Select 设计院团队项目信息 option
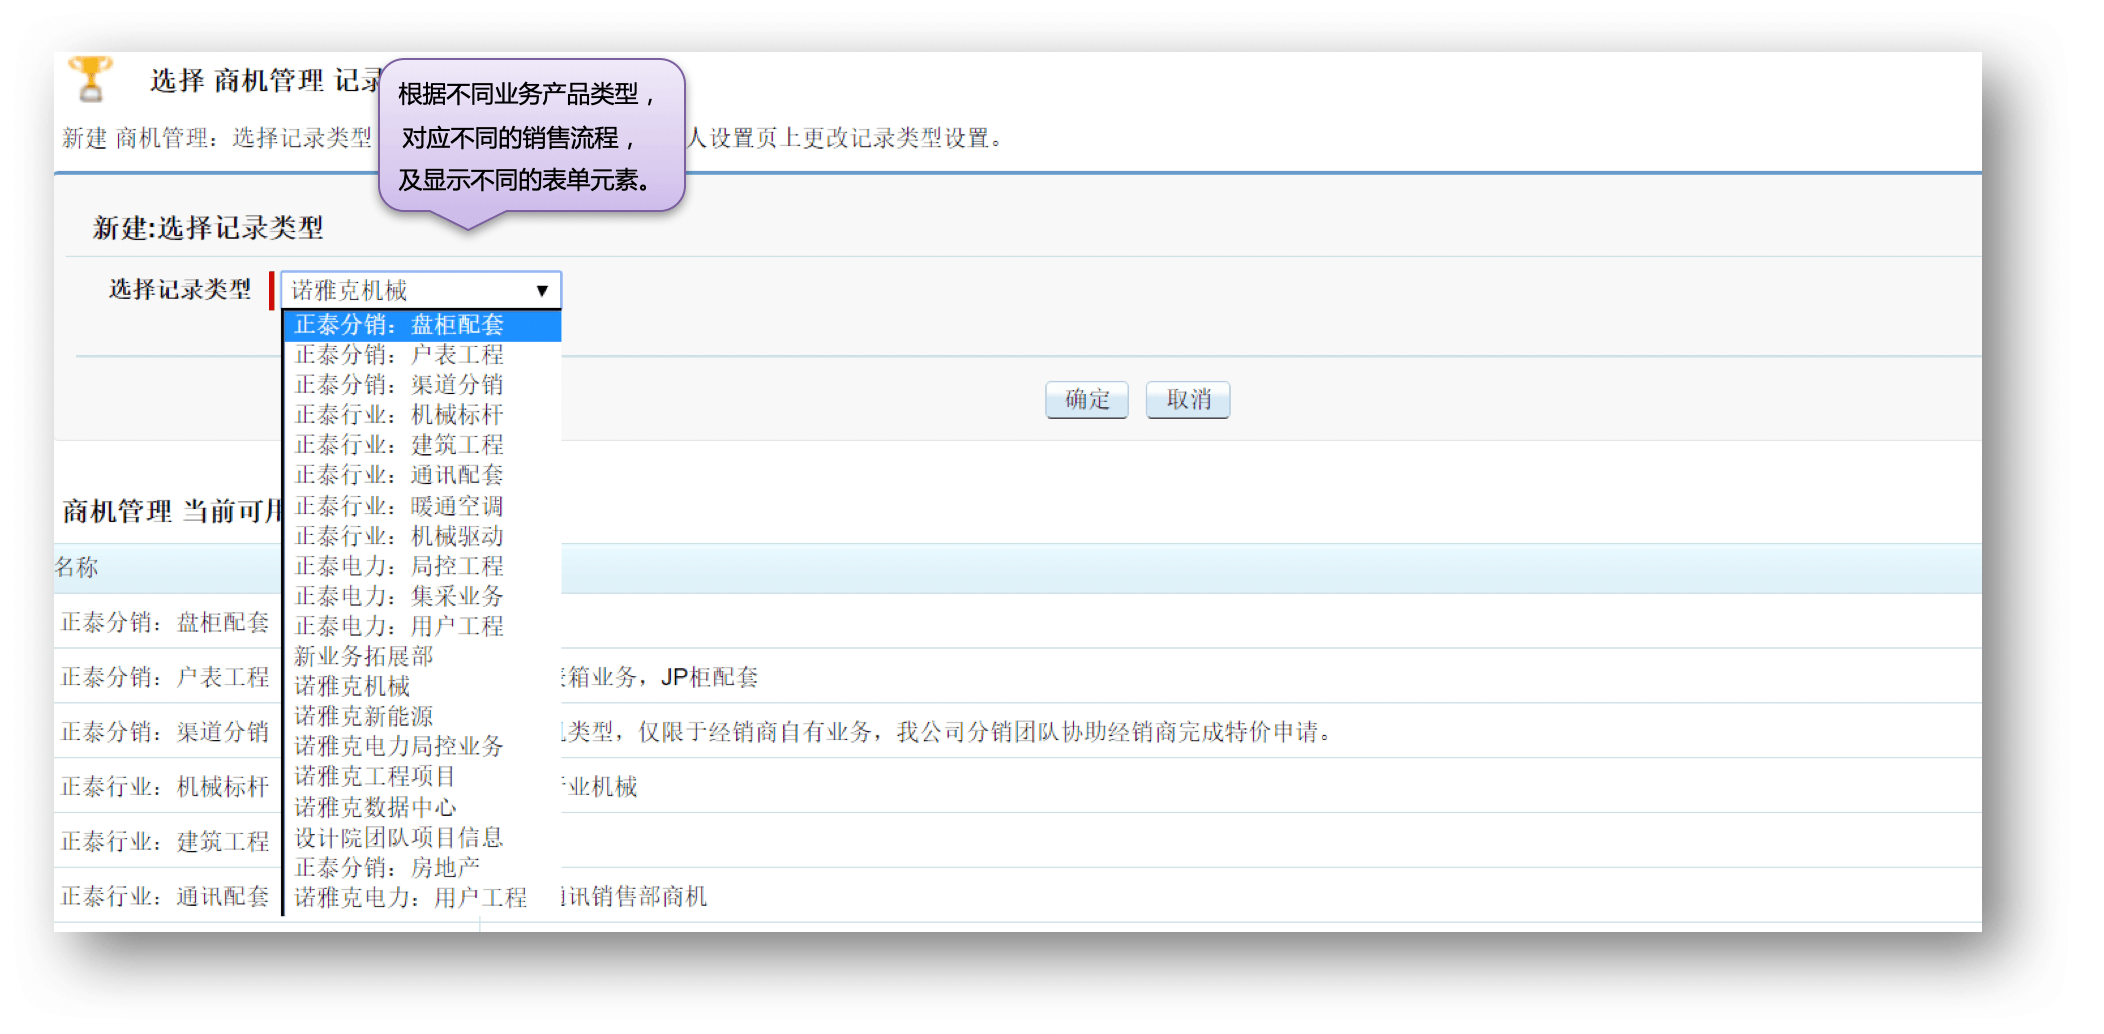 click(422, 837)
